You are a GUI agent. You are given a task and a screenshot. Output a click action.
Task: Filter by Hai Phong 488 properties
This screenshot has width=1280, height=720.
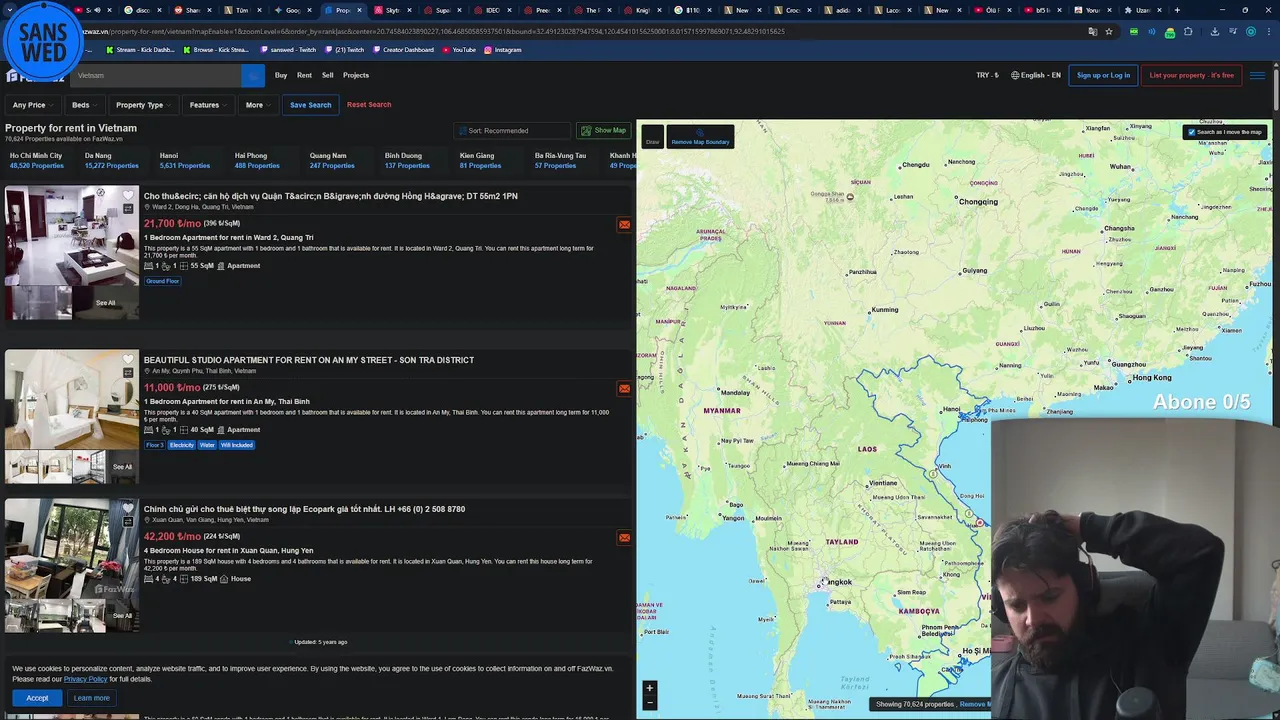(x=257, y=160)
